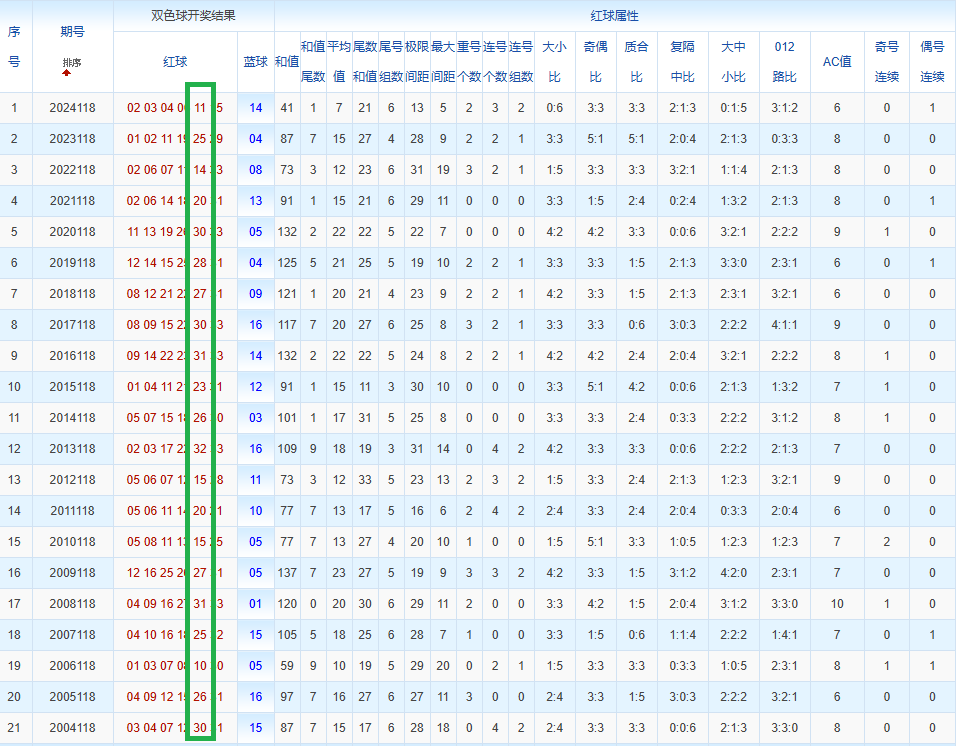The height and width of the screenshot is (746, 957).
Task: Select period number 2004118
Action: [x=73, y=728]
